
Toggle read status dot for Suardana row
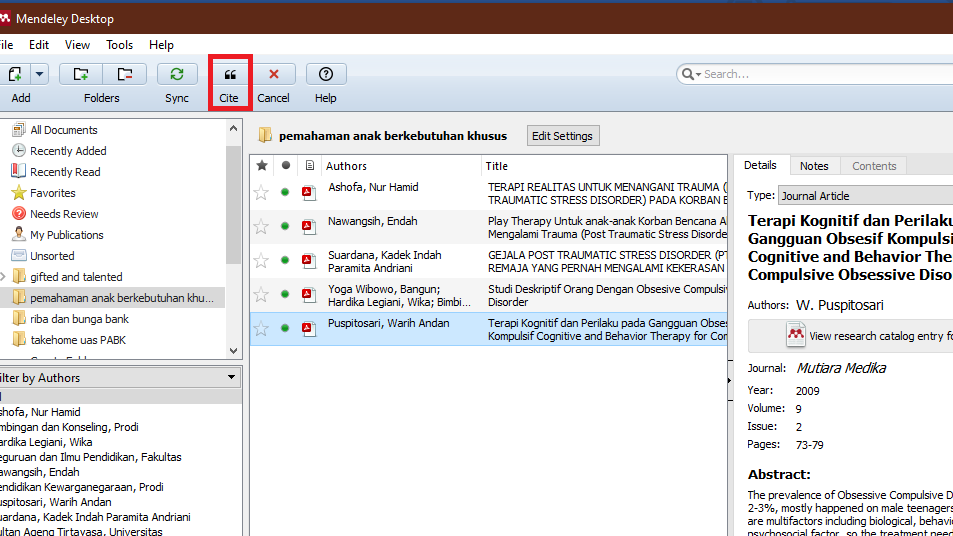click(x=285, y=260)
